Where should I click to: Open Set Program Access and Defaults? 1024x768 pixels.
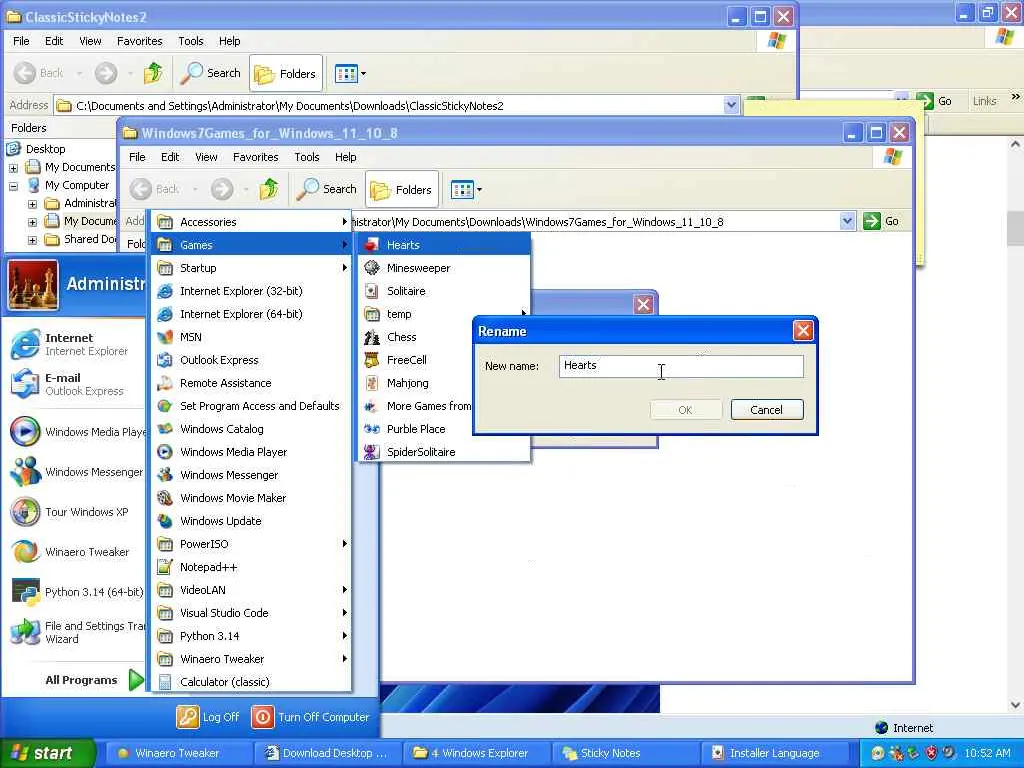coord(252,406)
